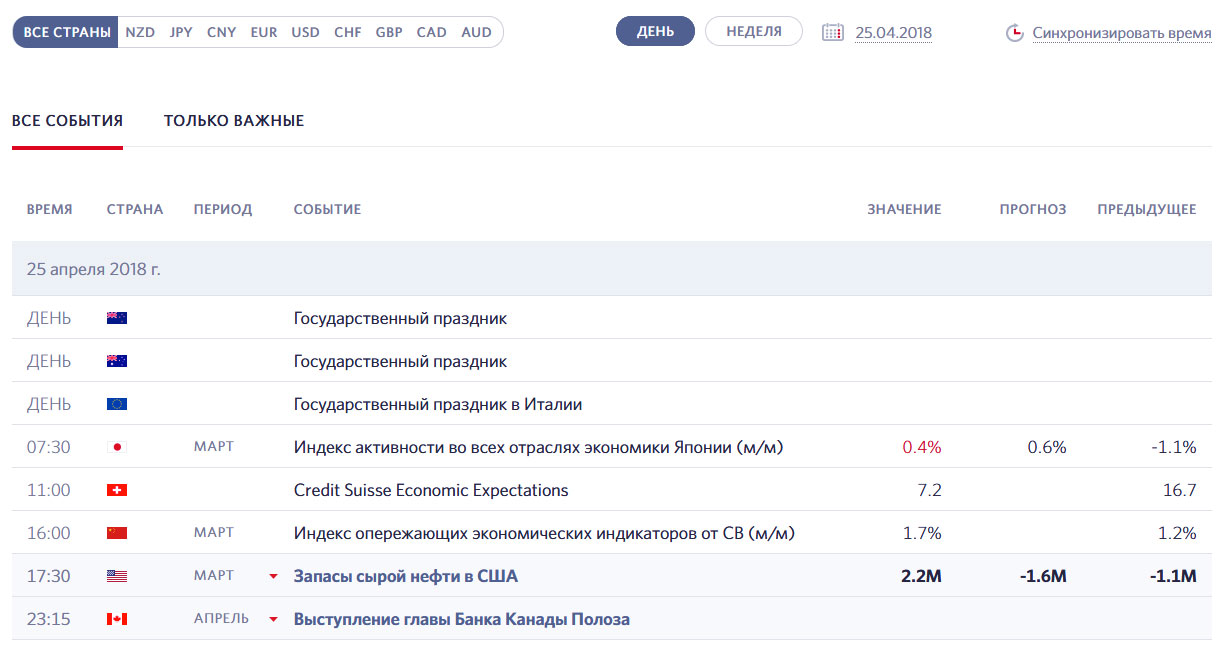Switch the view to НЕДЕЛЯ
Viewport: 1228px width, 646px height.
(753, 31)
